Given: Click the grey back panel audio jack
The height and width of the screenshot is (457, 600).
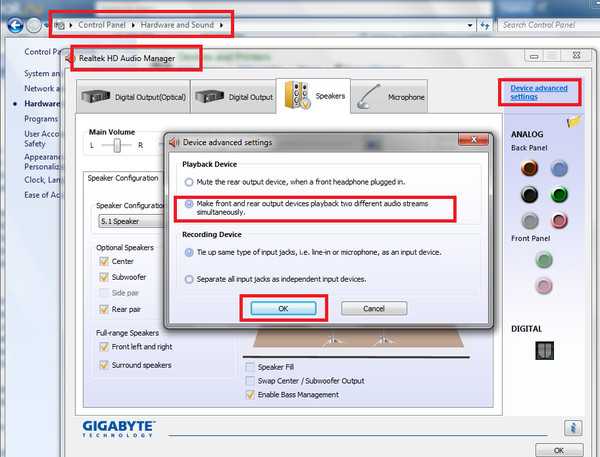Looking at the screenshot, I should point(530,220).
